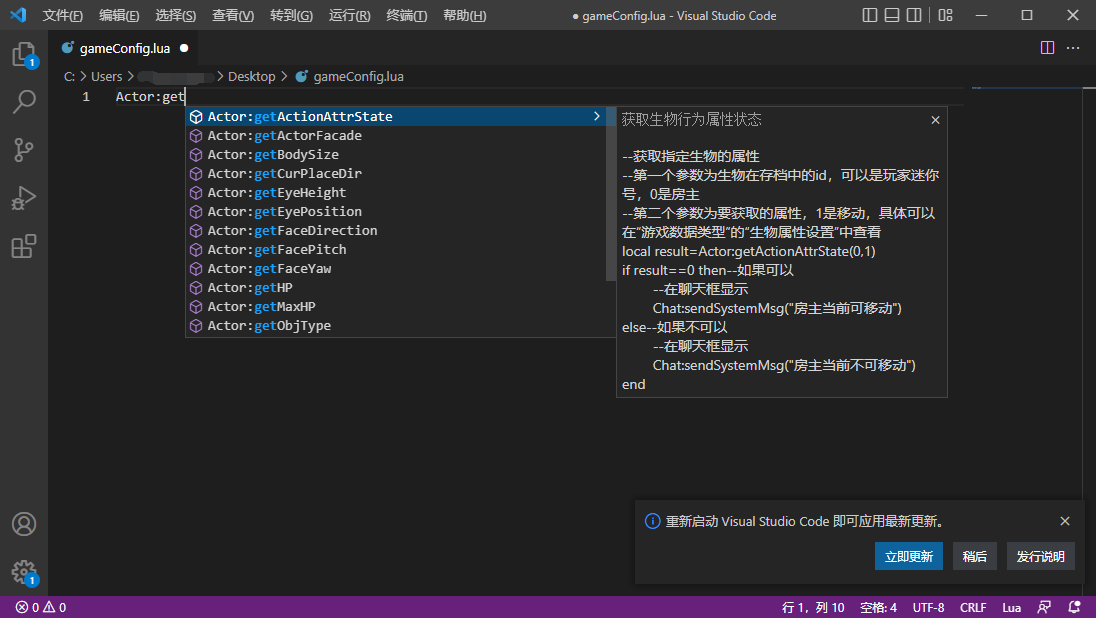The width and height of the screenshot is (1096, 618).
Task: Click the Users breadcrumb segment
Action: click(106, 77)
